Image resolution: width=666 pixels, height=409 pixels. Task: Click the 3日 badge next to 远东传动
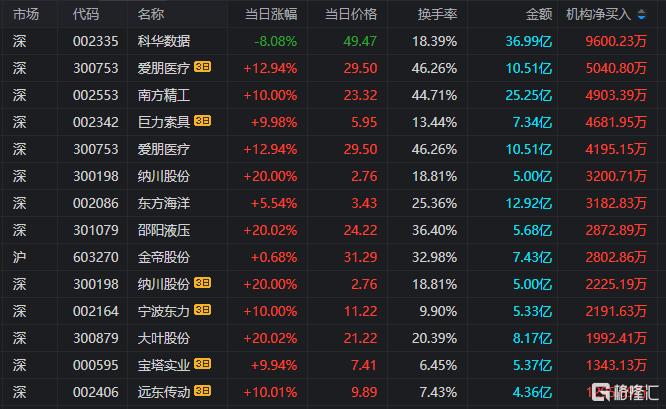[x=202, y=391]
